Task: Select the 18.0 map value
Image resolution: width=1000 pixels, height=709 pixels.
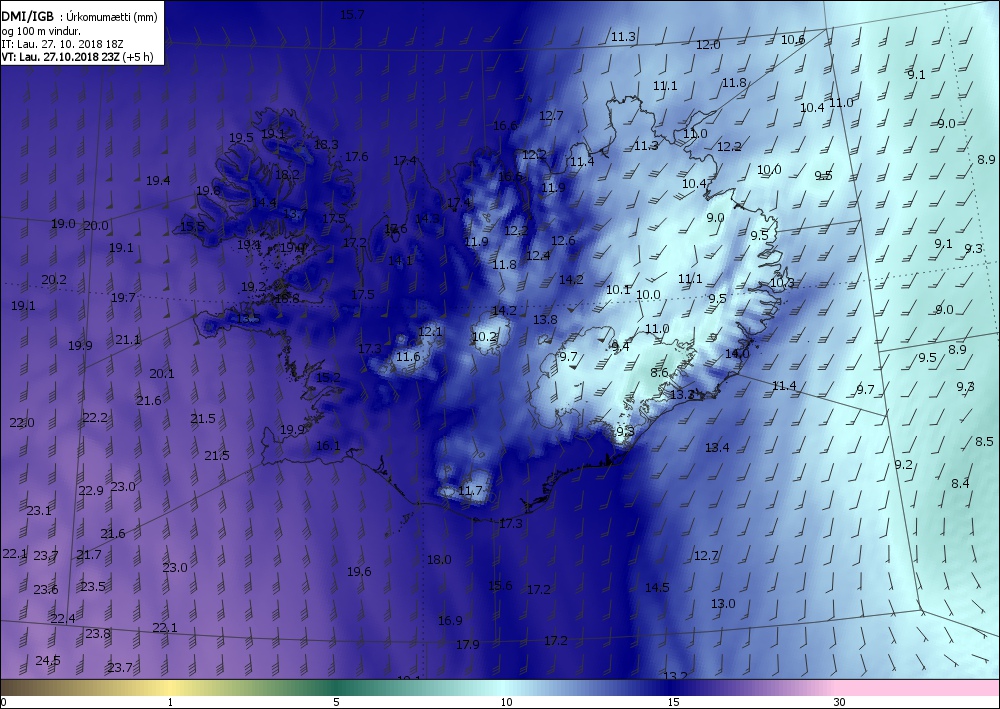Action: click(x=439, y=560)
